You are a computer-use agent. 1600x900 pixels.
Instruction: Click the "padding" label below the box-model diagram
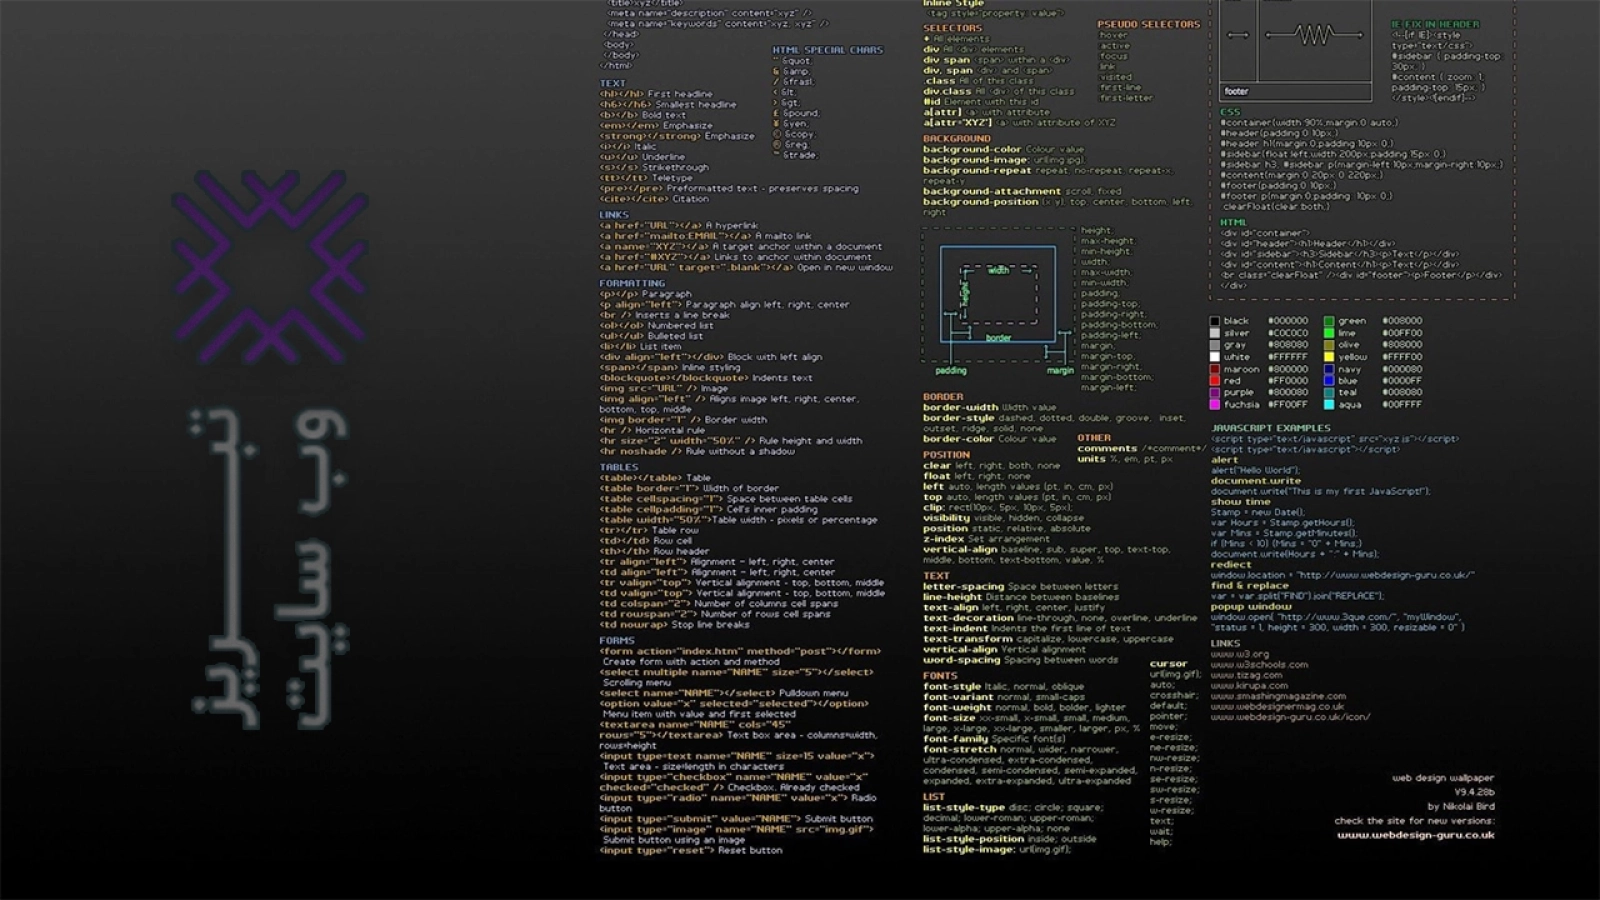tap(951, 371)
